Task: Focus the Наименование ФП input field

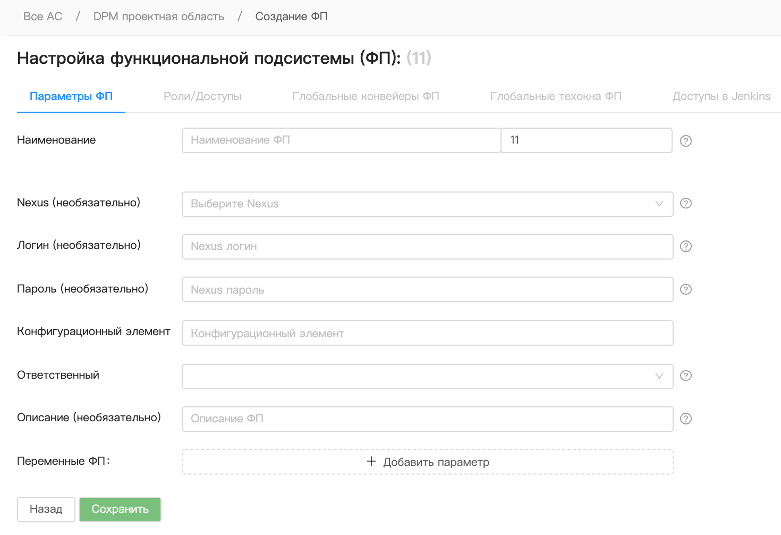Action: coord(340,141)
